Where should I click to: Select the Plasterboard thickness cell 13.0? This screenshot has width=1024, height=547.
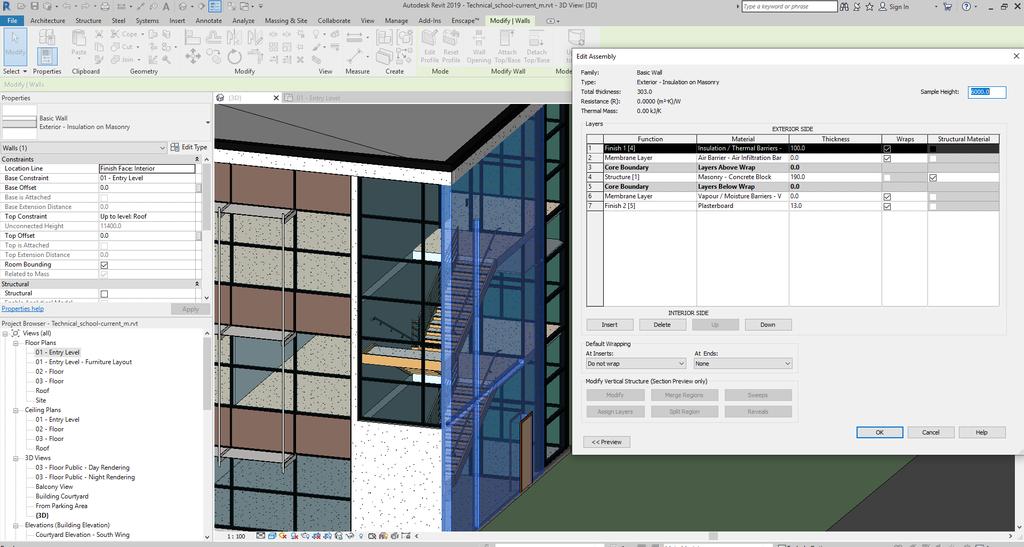pos(835,206)
